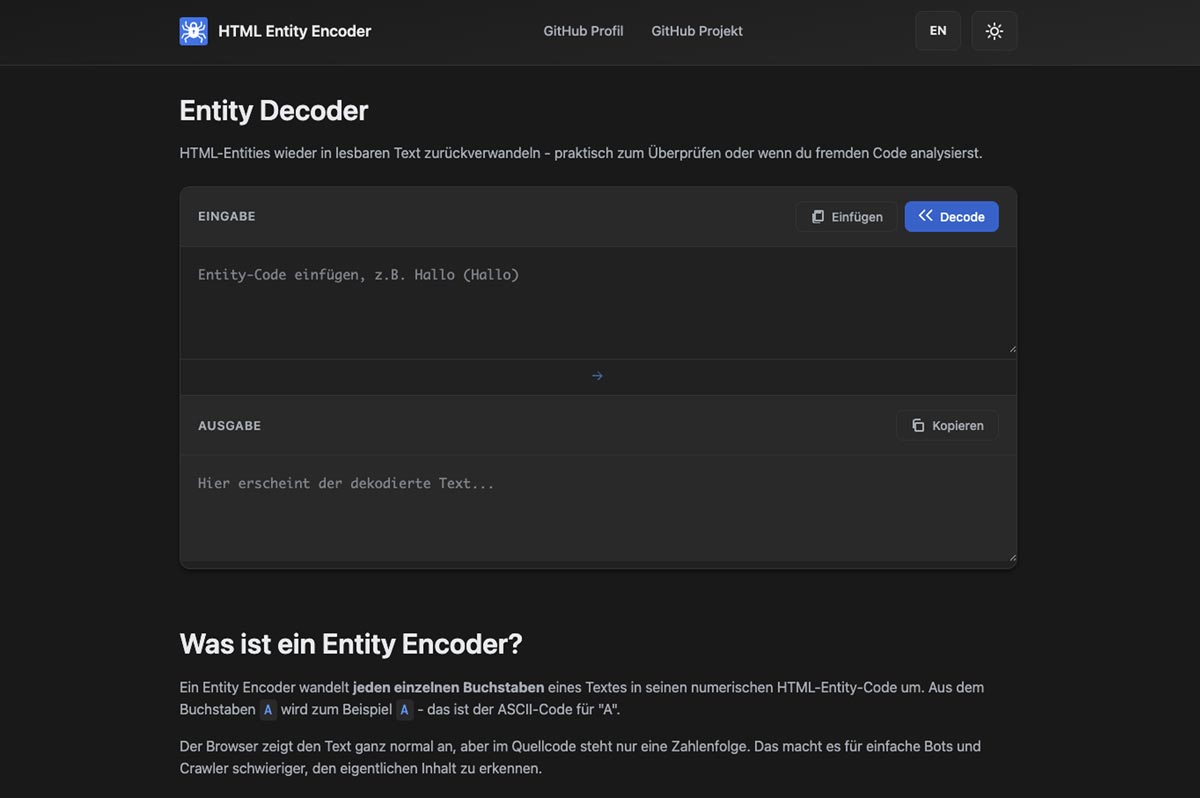This screenshot has width=1200, height=798.
Task: Select the EINGABE section label
Action: click(x=227, y=216)
